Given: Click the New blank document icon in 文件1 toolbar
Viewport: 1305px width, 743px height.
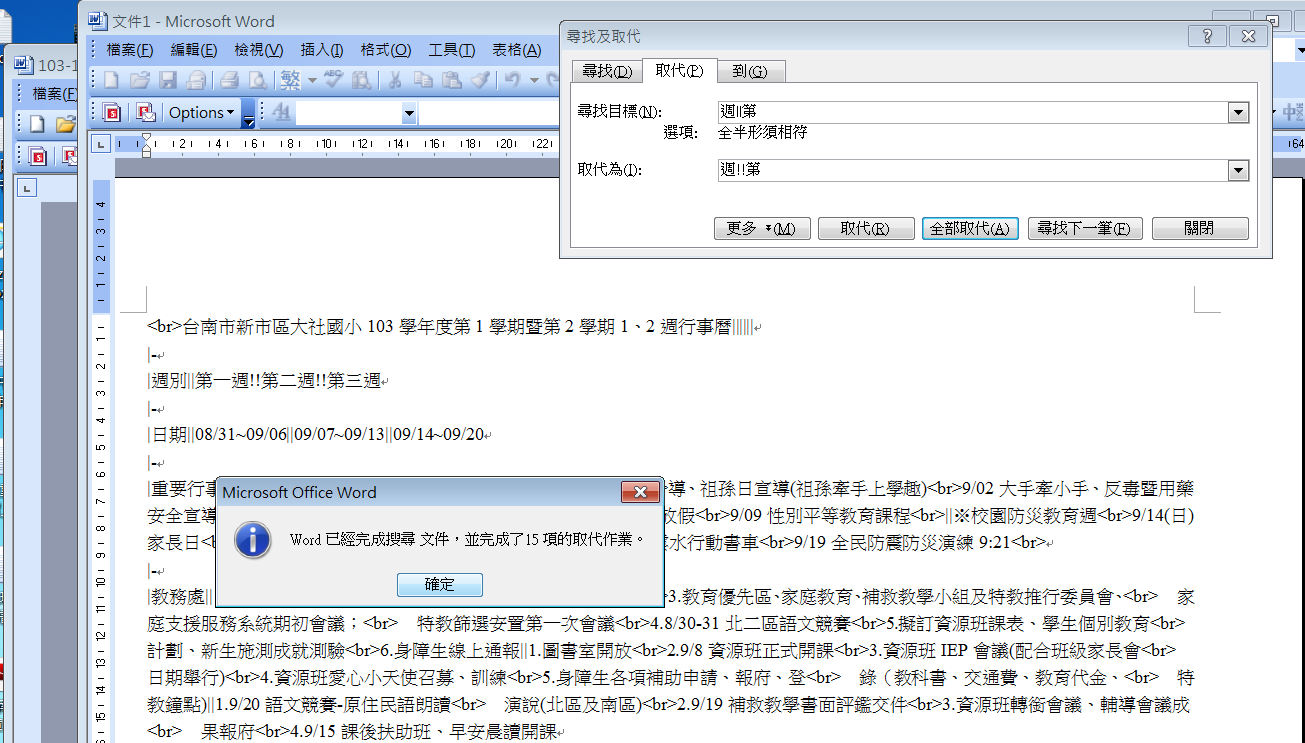Looking at the screenshot, I should point(112,80).
